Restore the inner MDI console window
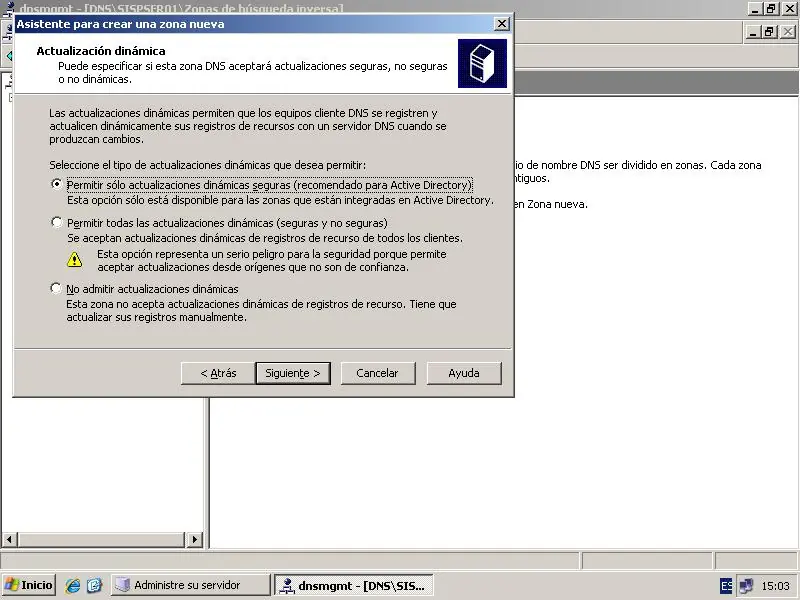 (x=769, y=32)
